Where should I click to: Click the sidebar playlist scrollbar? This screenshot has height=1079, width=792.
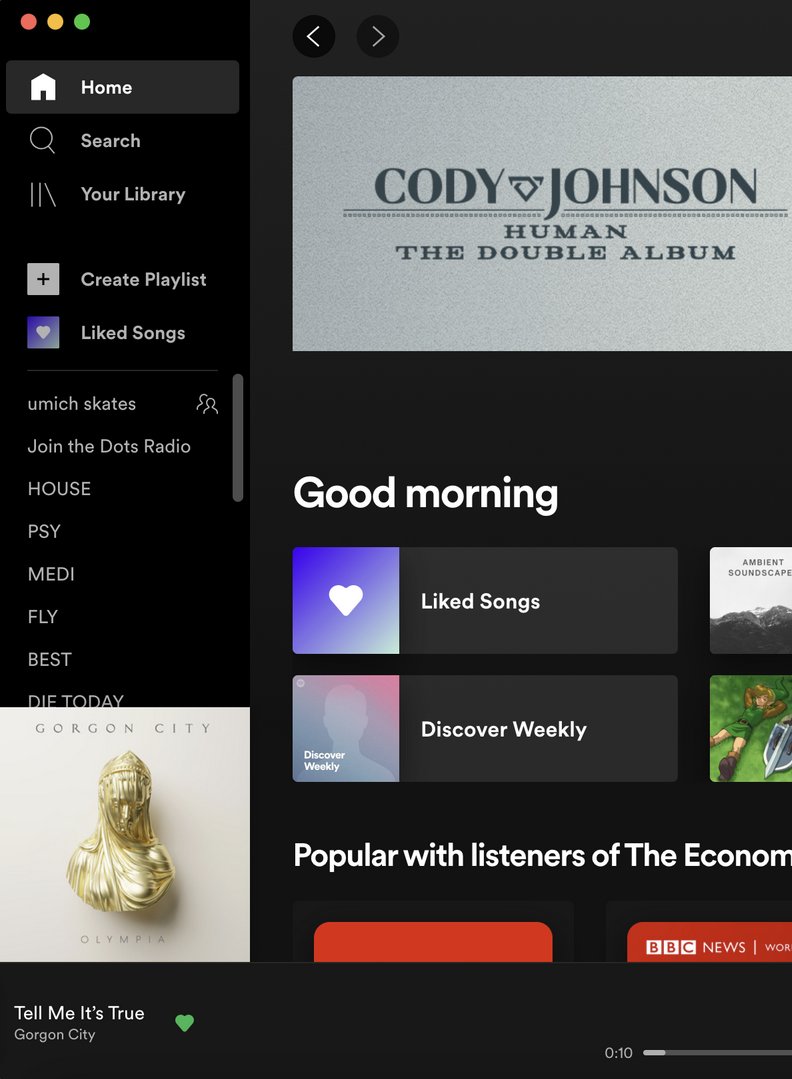pos(237,438)
